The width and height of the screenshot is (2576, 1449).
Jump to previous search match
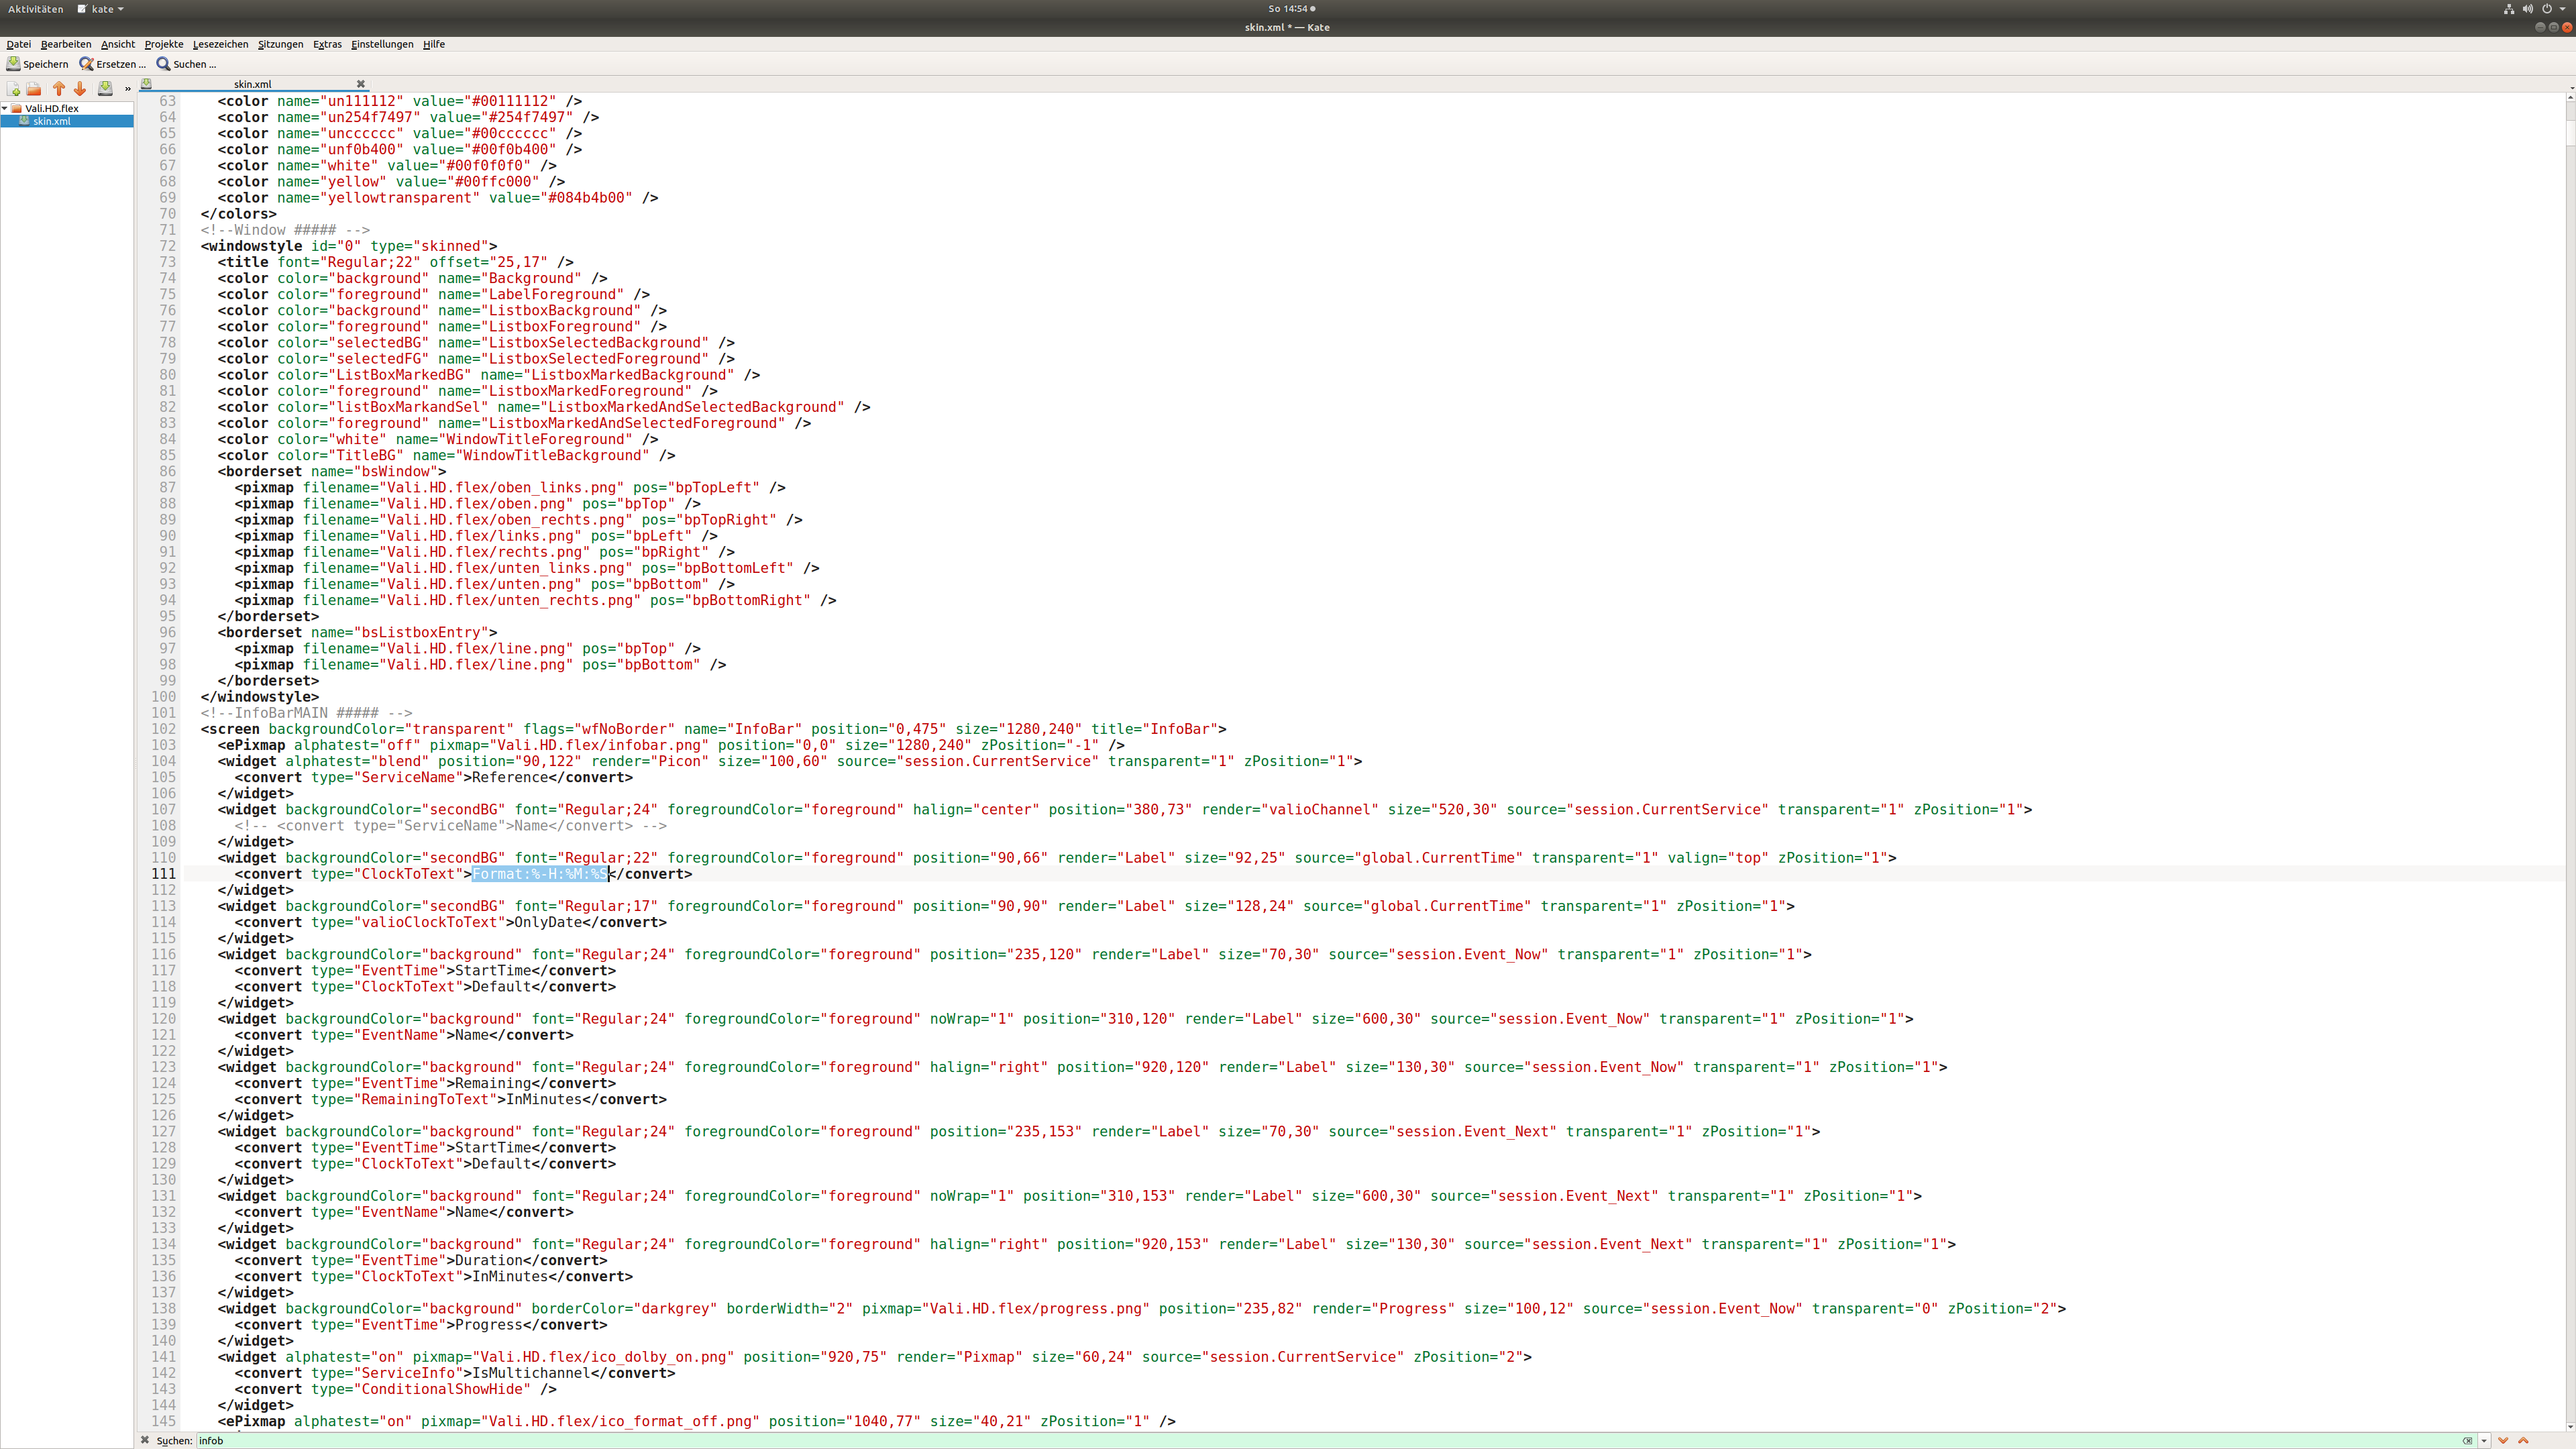point(2523,1441)
